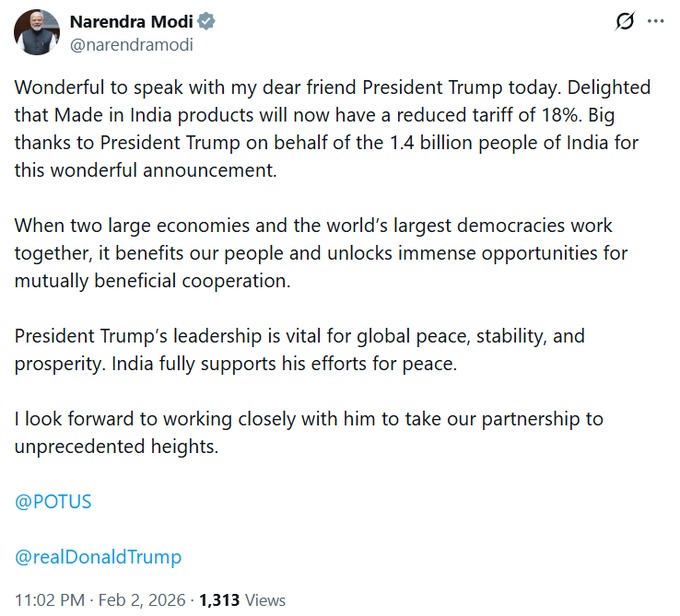Follow the @POTUS mention link
Image resolution: width=680 pixels, height=616 pixels.
click(53, 501)
